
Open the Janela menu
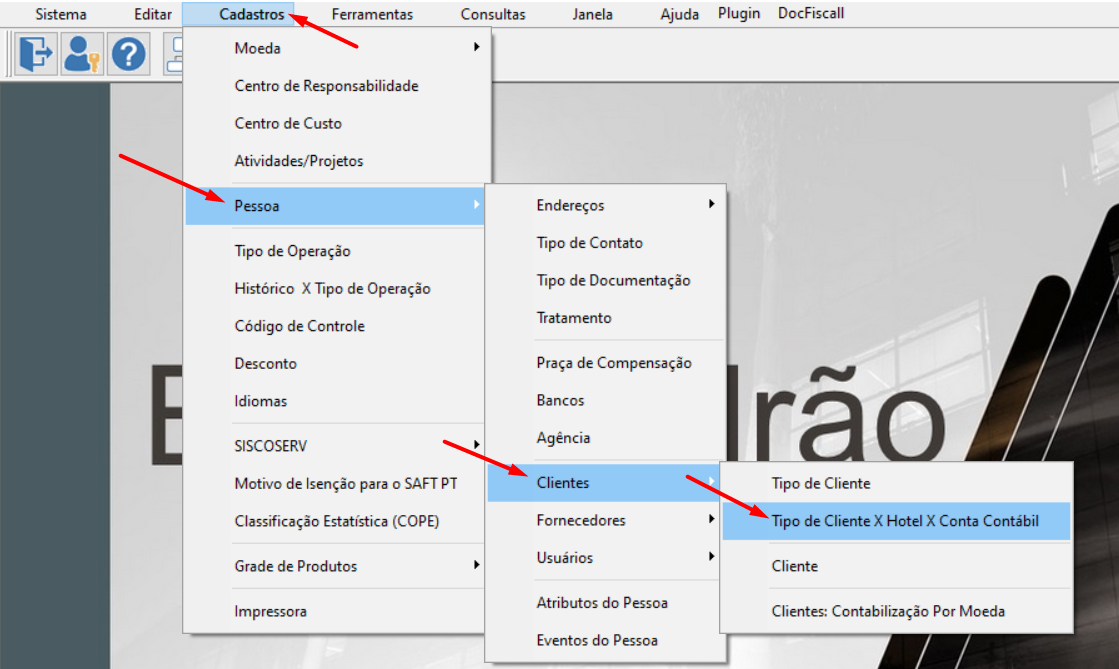pyautogui.click(x=592, y=14)
